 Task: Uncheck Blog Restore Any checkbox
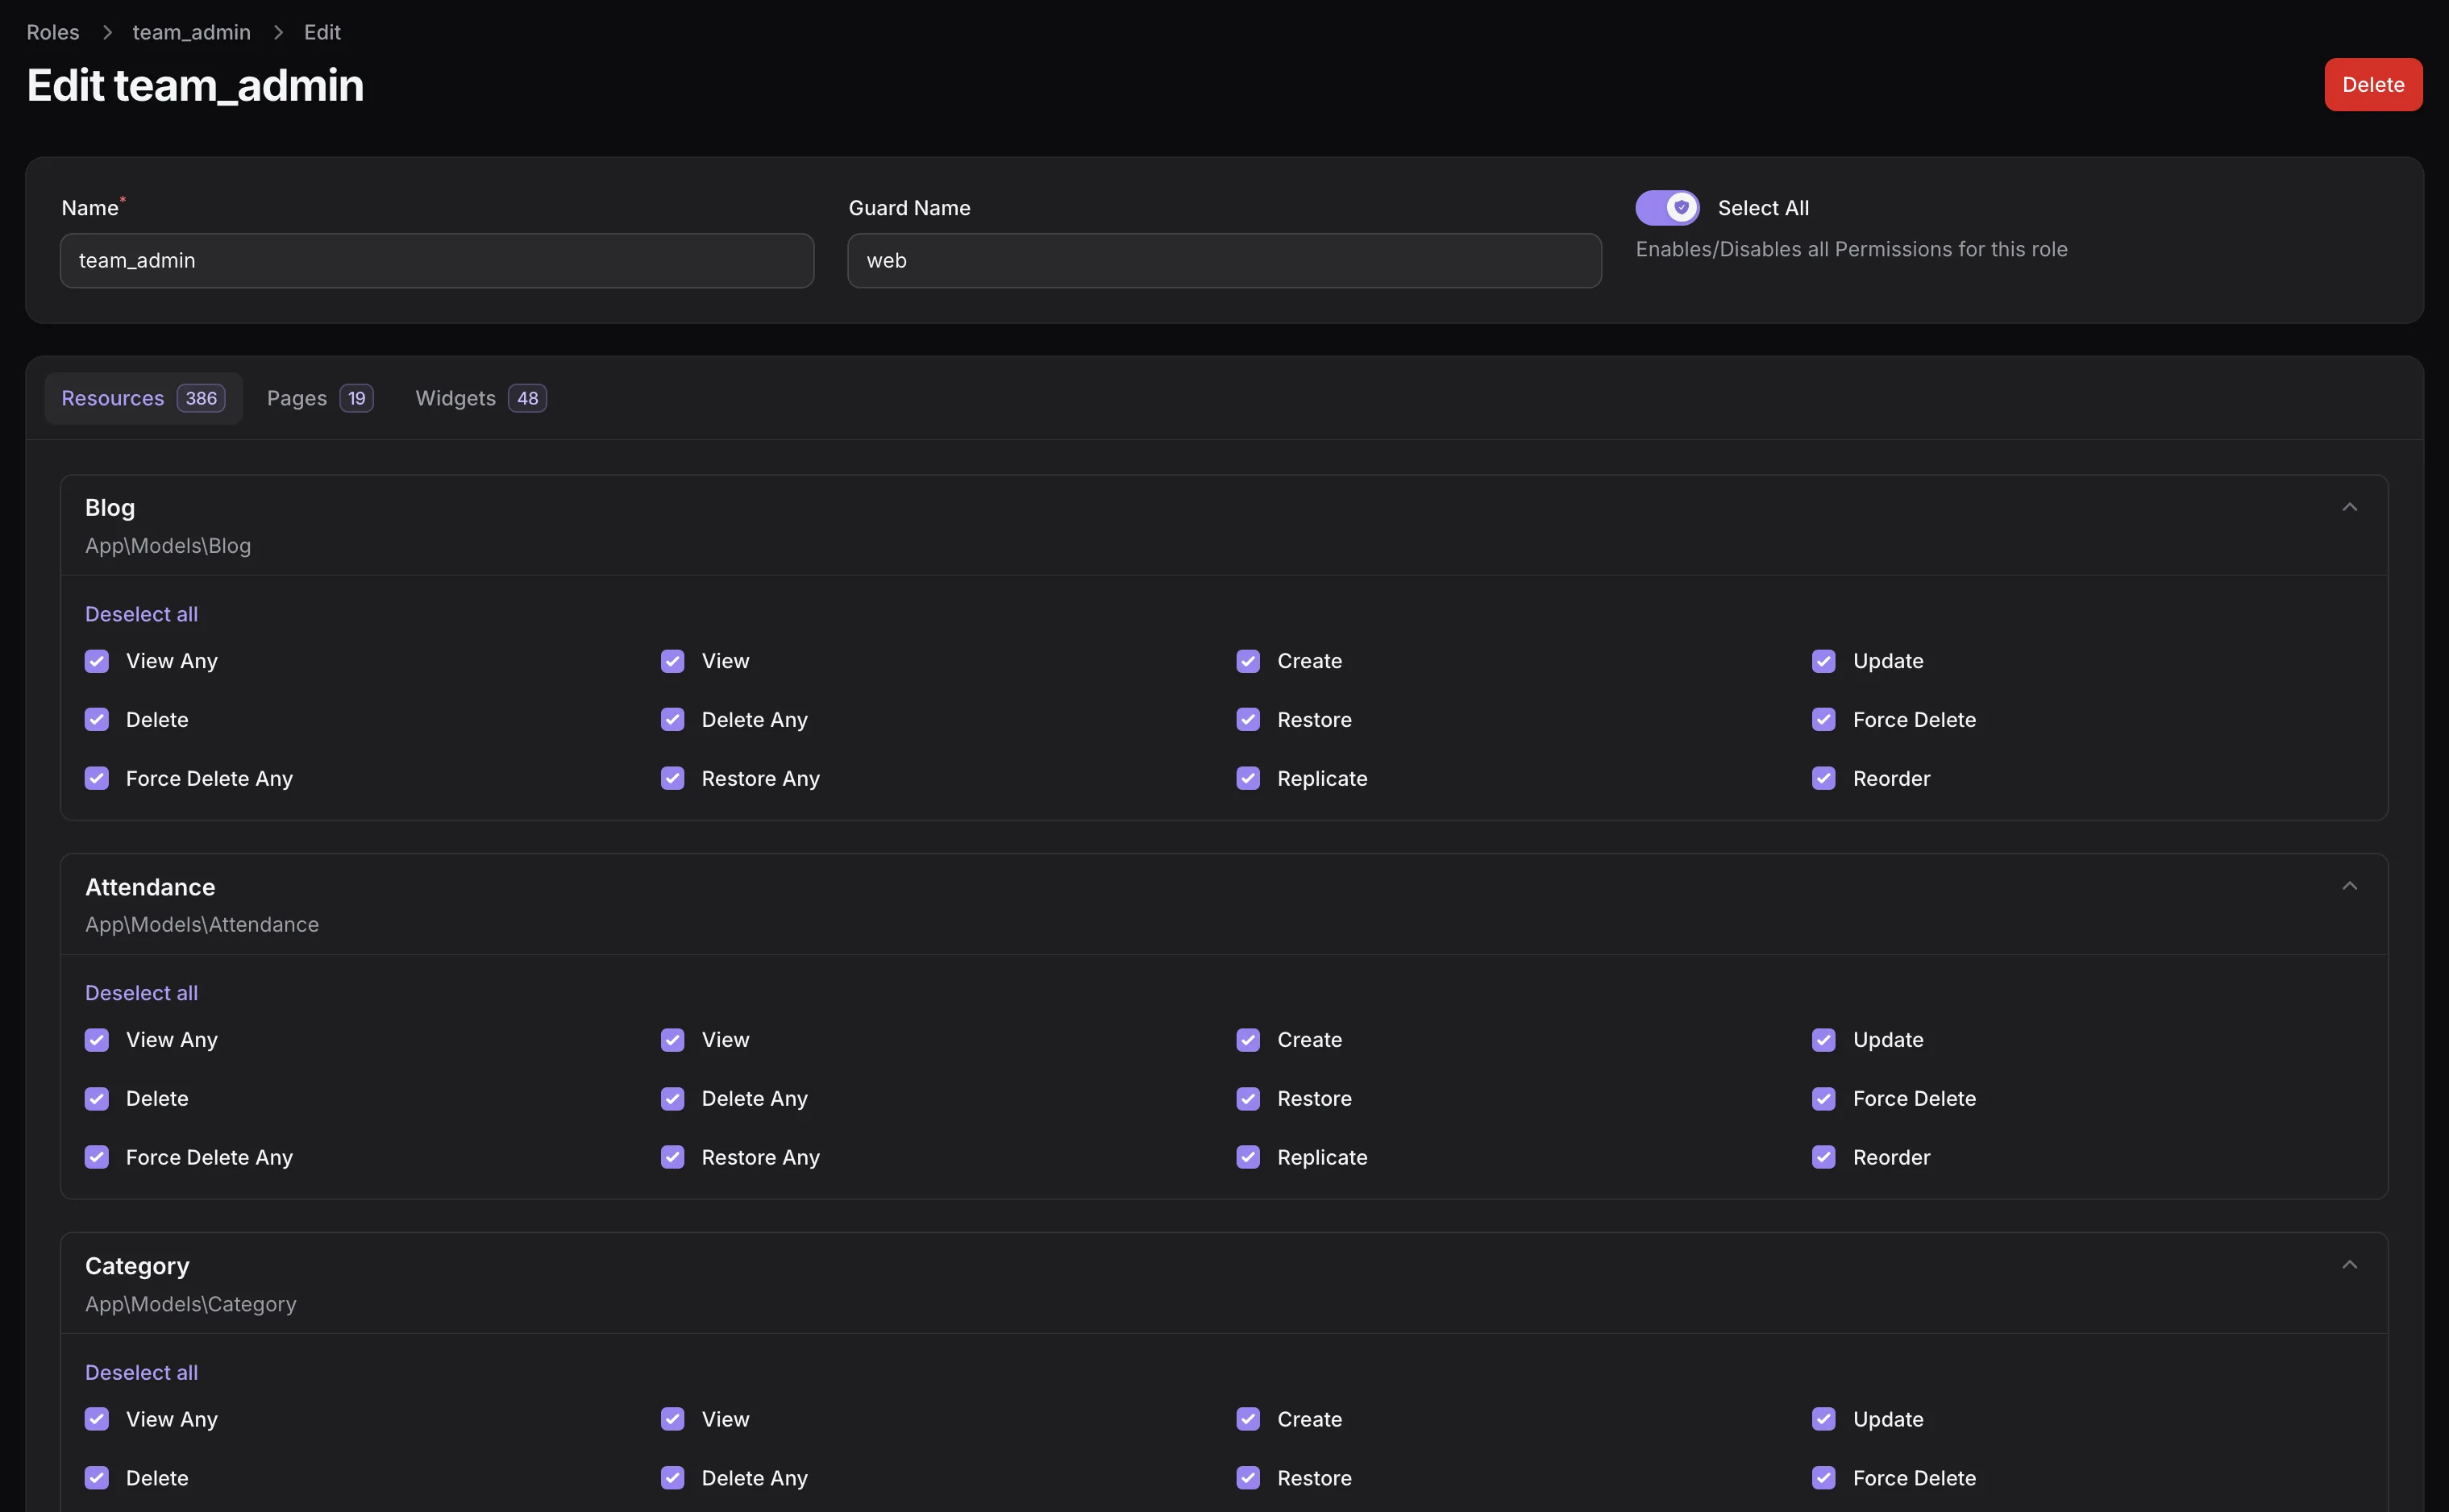(x=673, y=778)
